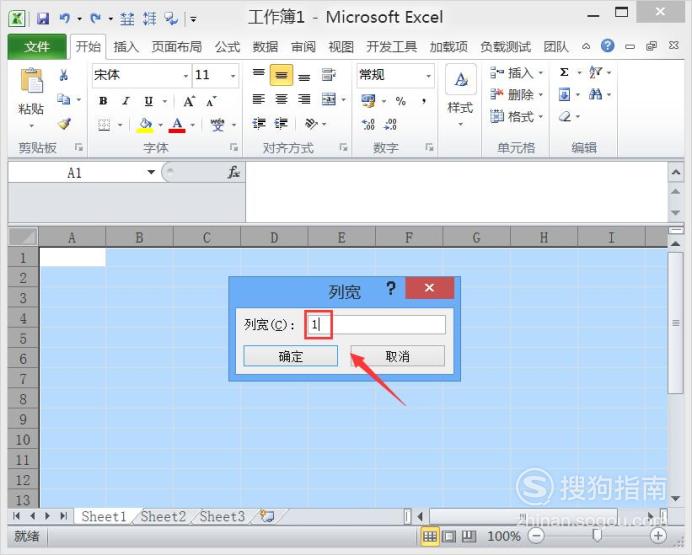Apply percent style
This screenshot has width=692, height=555.
pyautogui.click(x=401, y=101)
